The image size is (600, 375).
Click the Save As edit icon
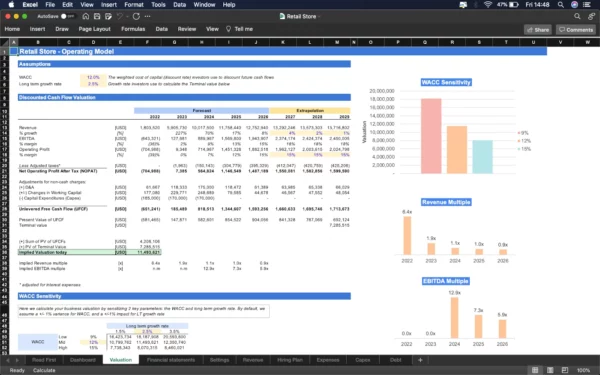109,16
